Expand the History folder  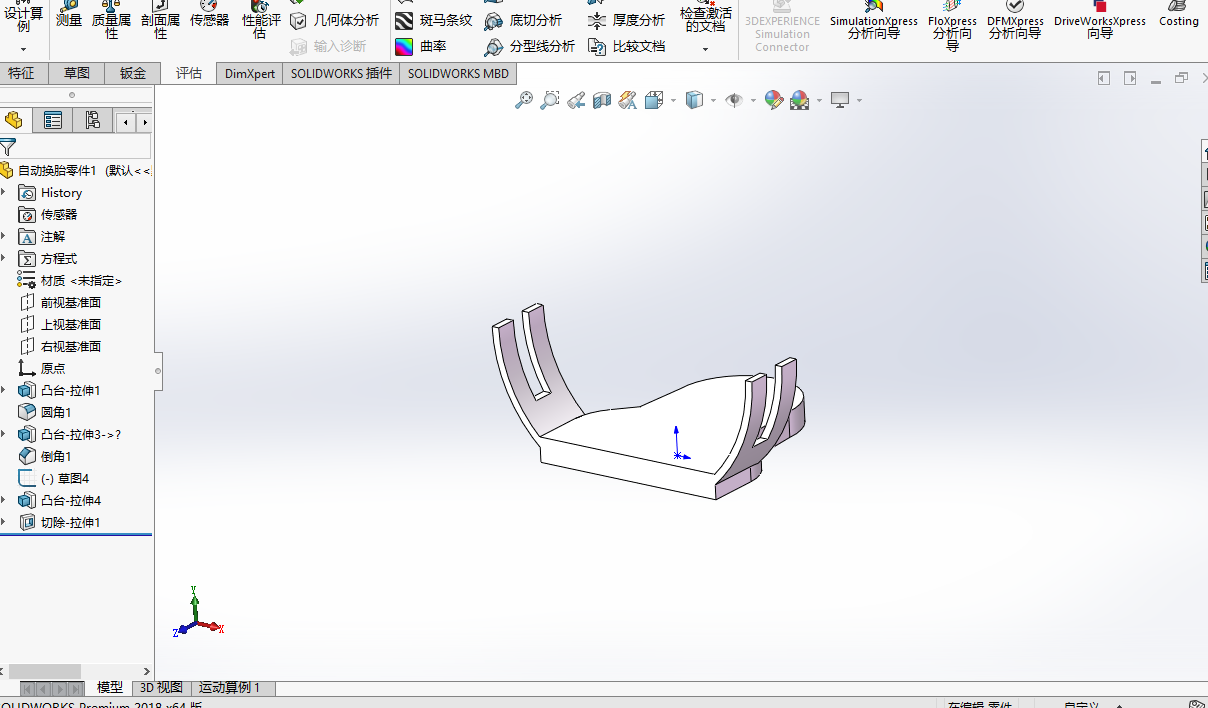[x=4, y=192]
